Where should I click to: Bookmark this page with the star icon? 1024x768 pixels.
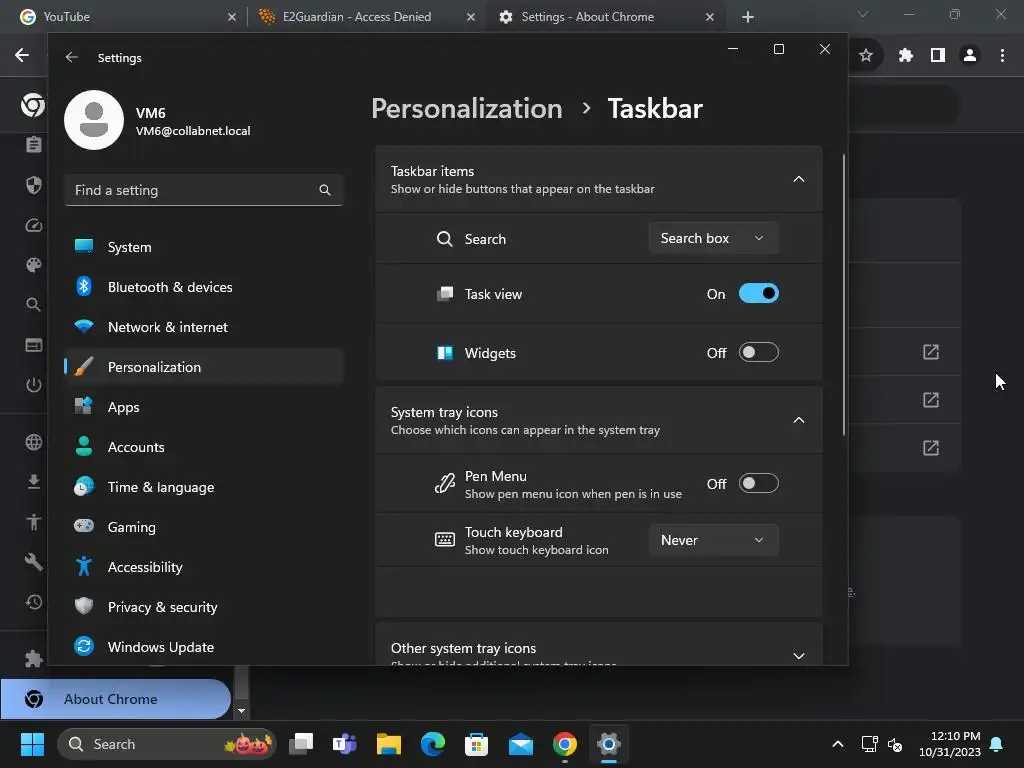(x=865, y=56)
